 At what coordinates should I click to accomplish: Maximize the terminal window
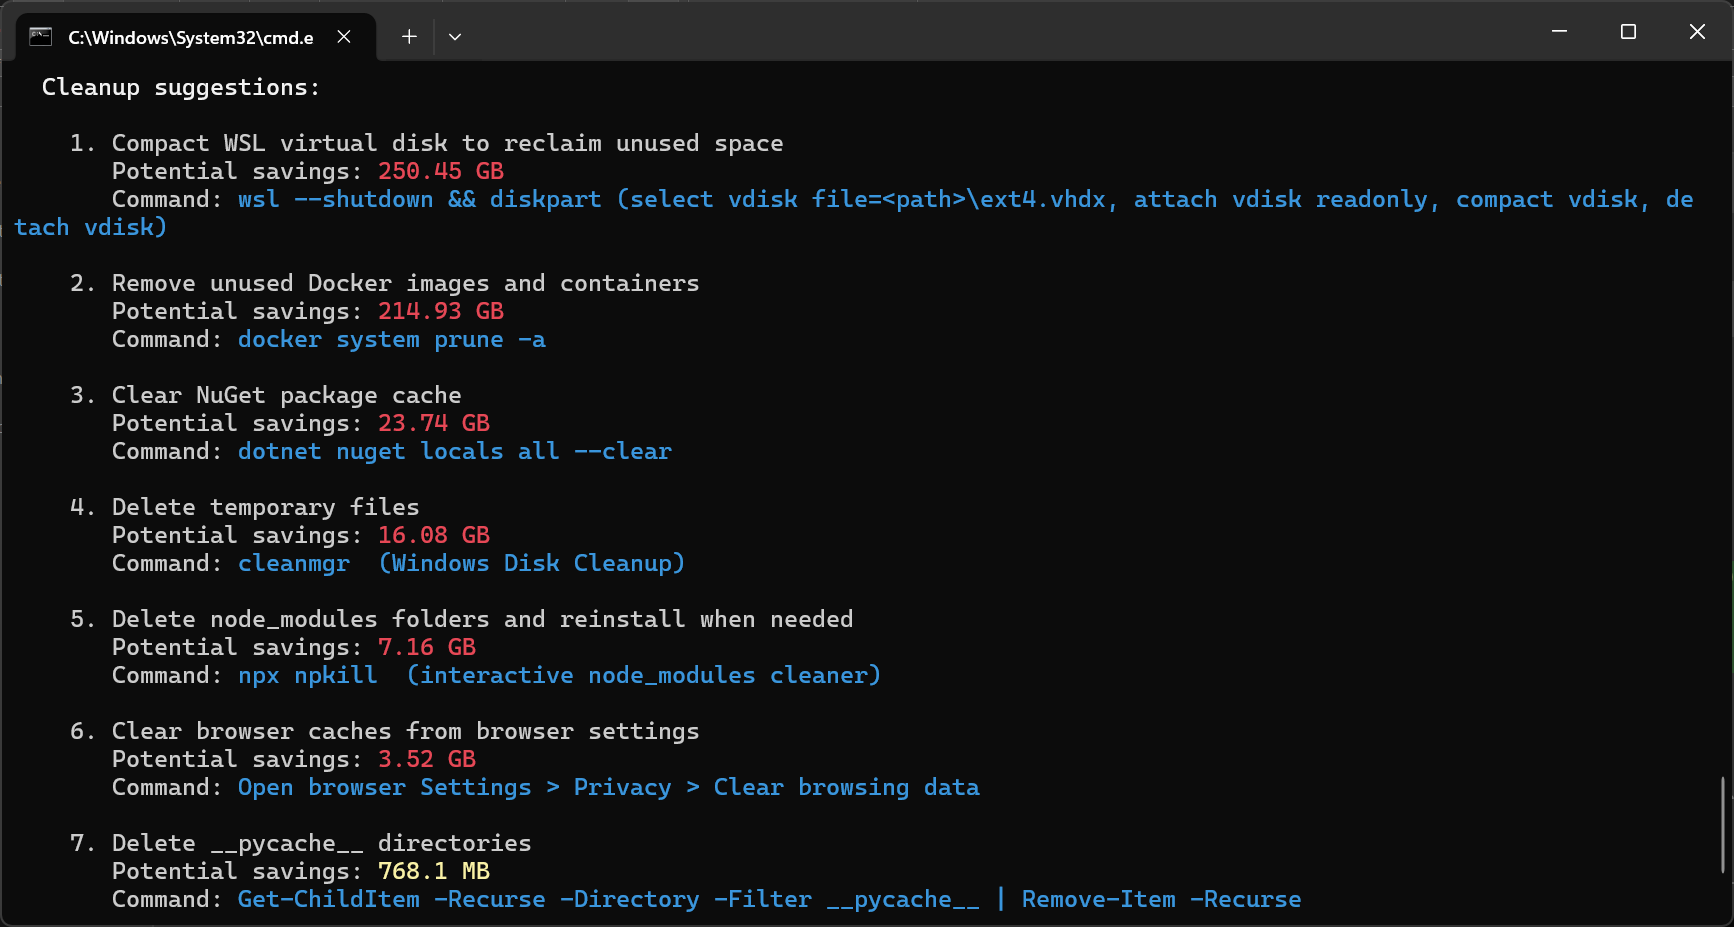pos(1628,32)
